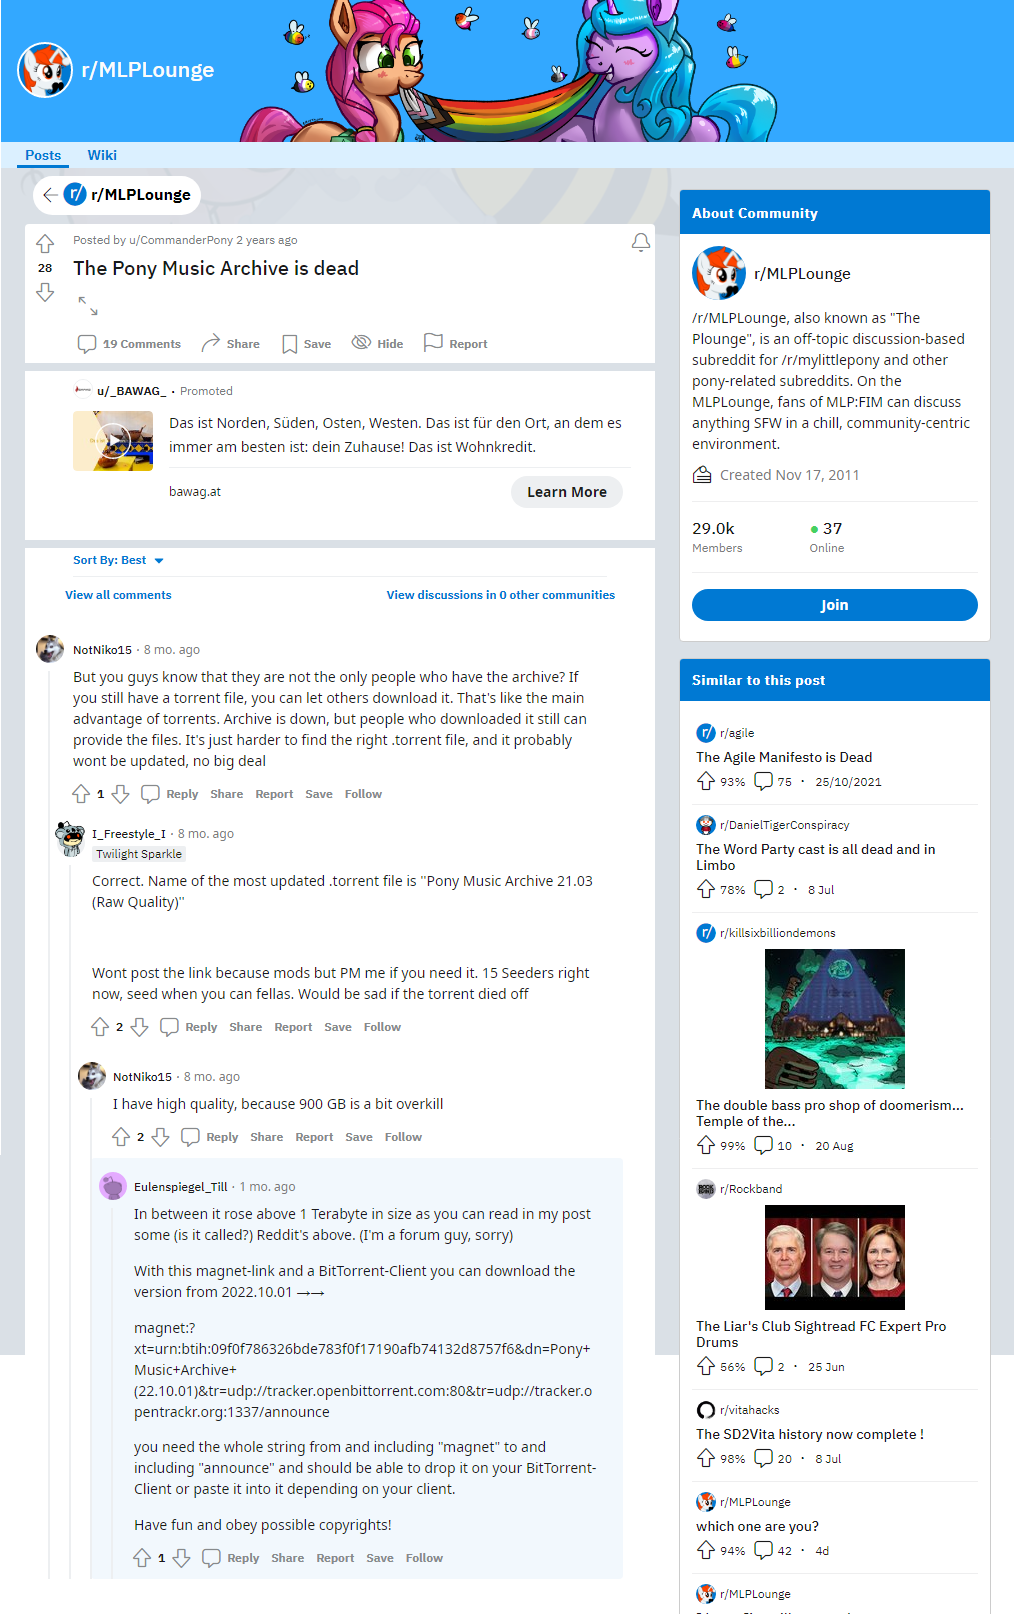Image resolution: width=1014 pixels, height=1614 pixels.
Task: Click the notification bell on the post
Action: [x=641, y=242]
